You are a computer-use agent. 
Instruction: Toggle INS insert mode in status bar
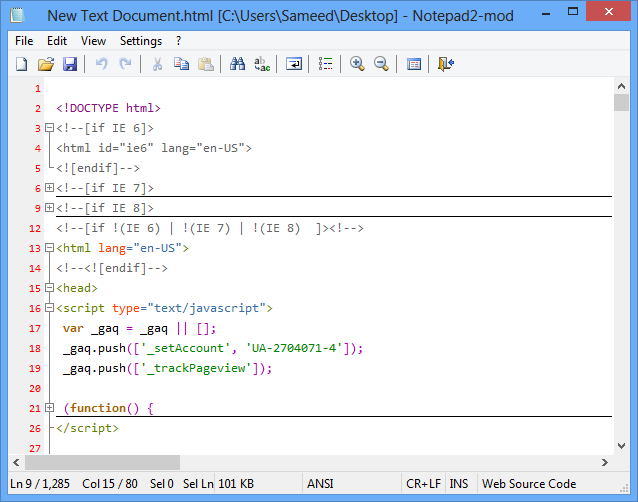pyautogui.click(x=459, y=484)
